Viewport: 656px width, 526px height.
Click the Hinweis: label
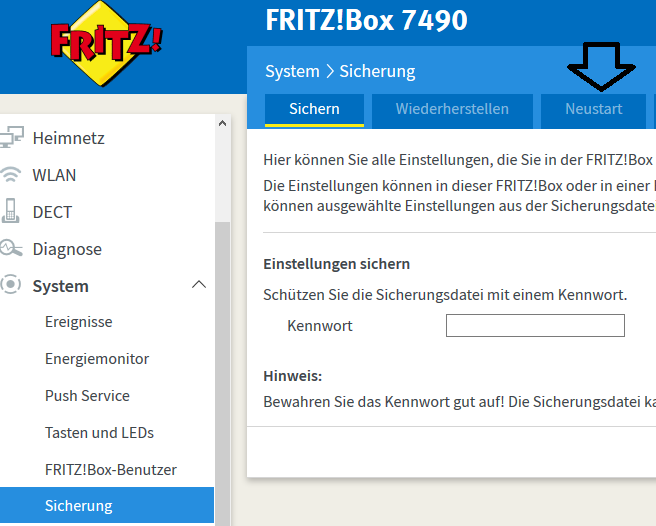(292, 376)
